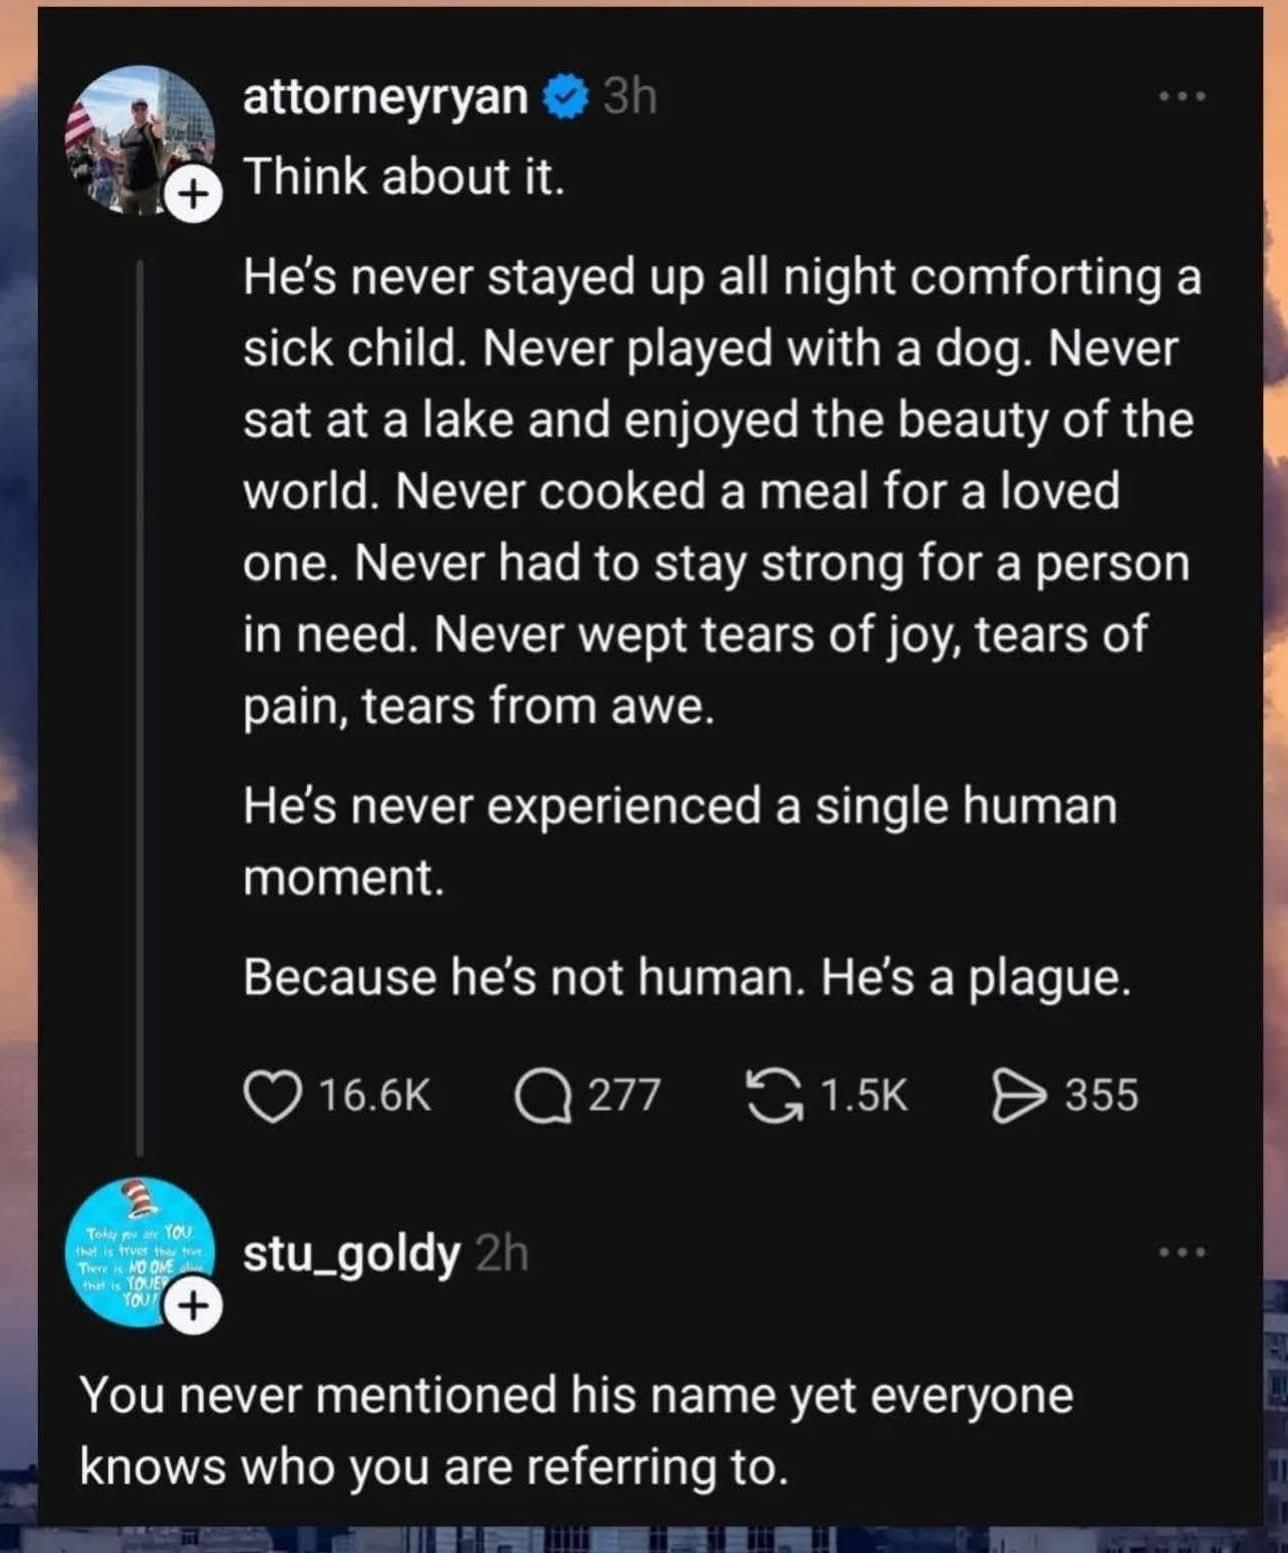Open the more options menu on attorneyryan's post

[1183, 97]
